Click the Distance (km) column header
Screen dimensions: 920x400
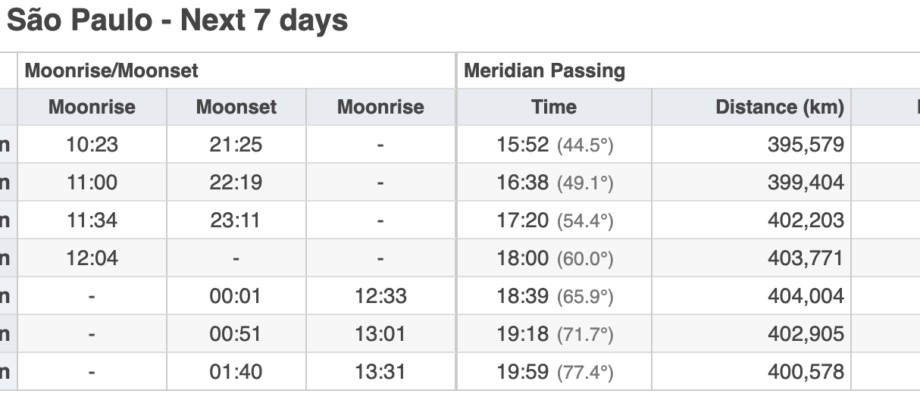coord(752,107)
